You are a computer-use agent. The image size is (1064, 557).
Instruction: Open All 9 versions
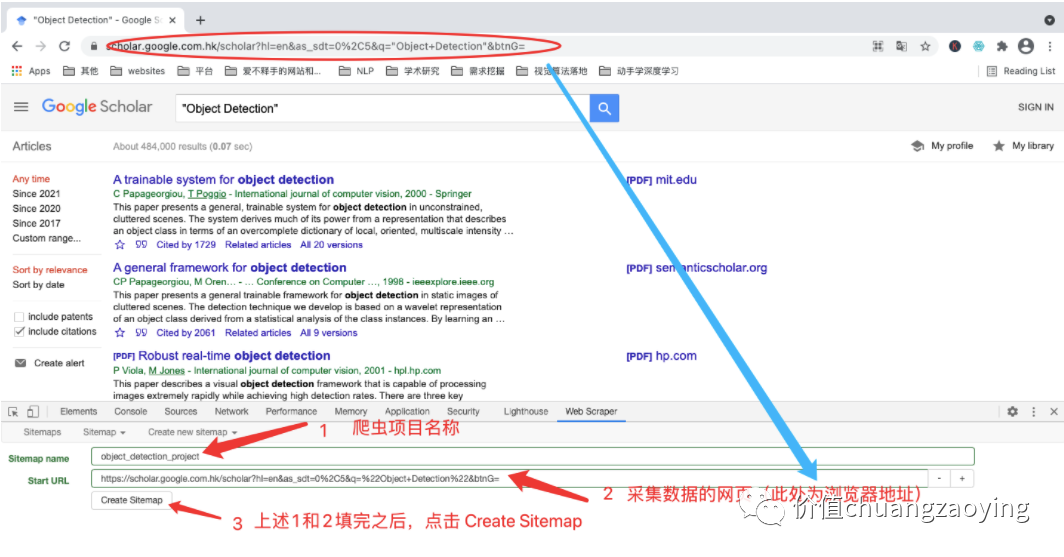pos(328,333)
